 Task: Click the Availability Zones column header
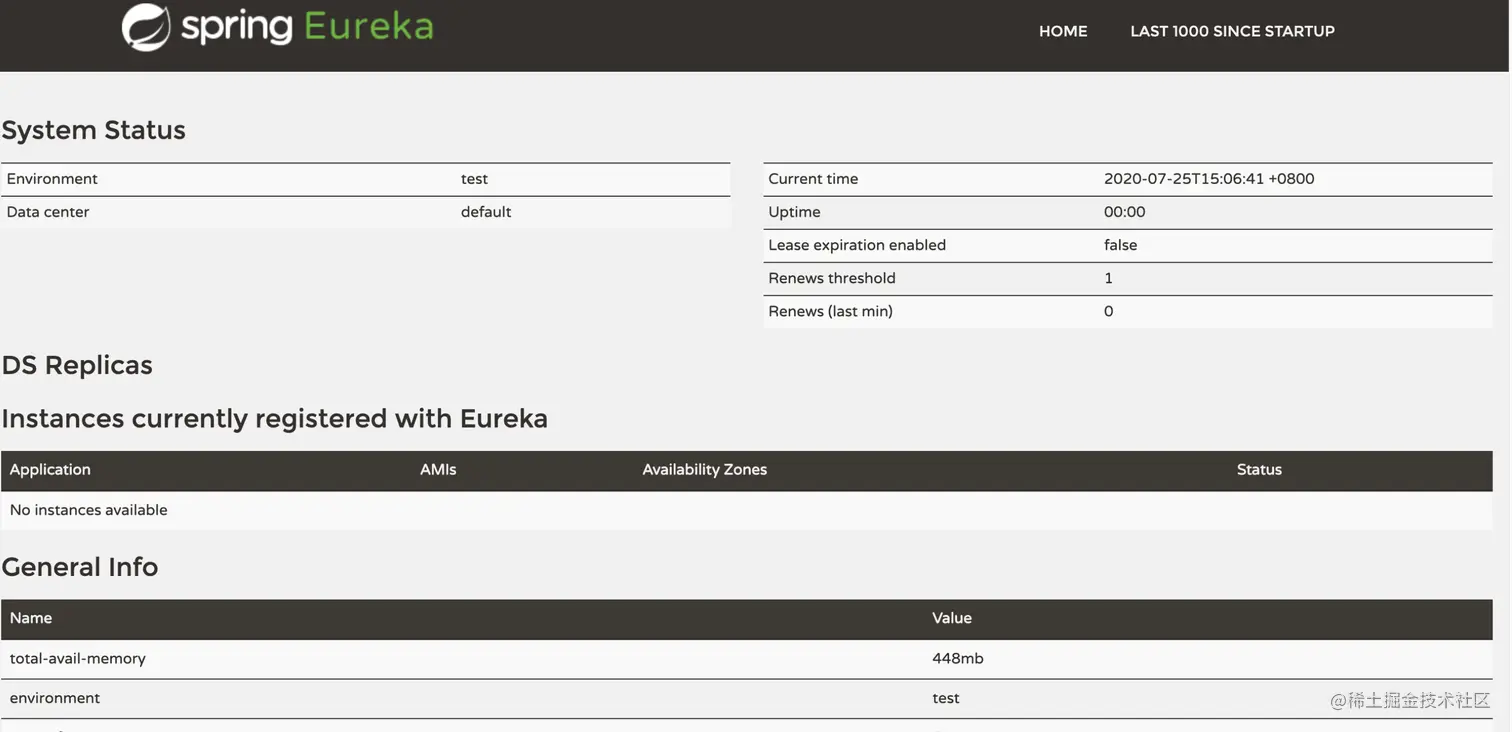[x=705, y=470]
